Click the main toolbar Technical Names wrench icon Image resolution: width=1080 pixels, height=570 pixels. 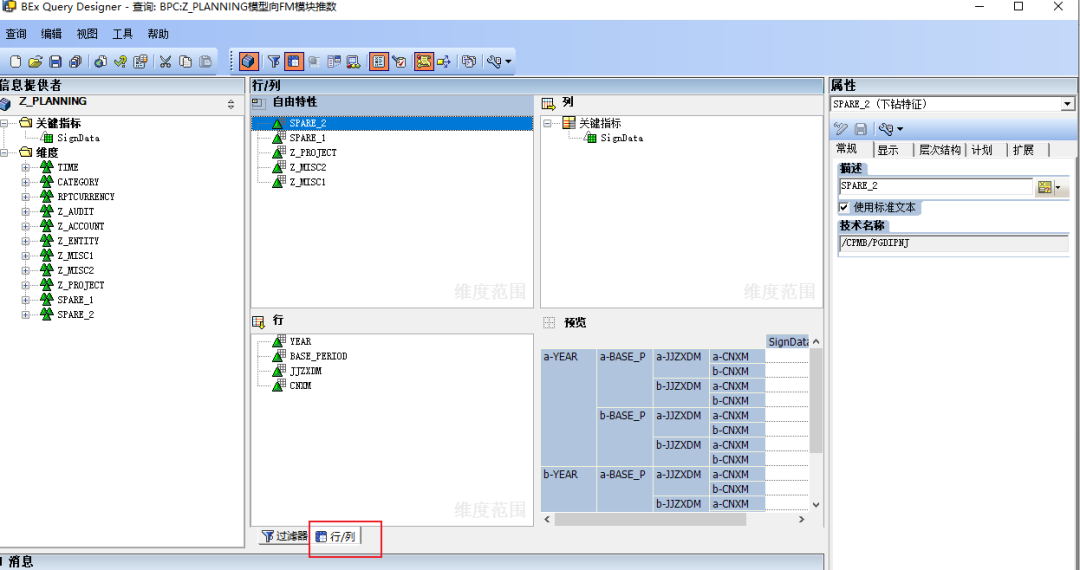pyautogui.click(x=493, y=62)
